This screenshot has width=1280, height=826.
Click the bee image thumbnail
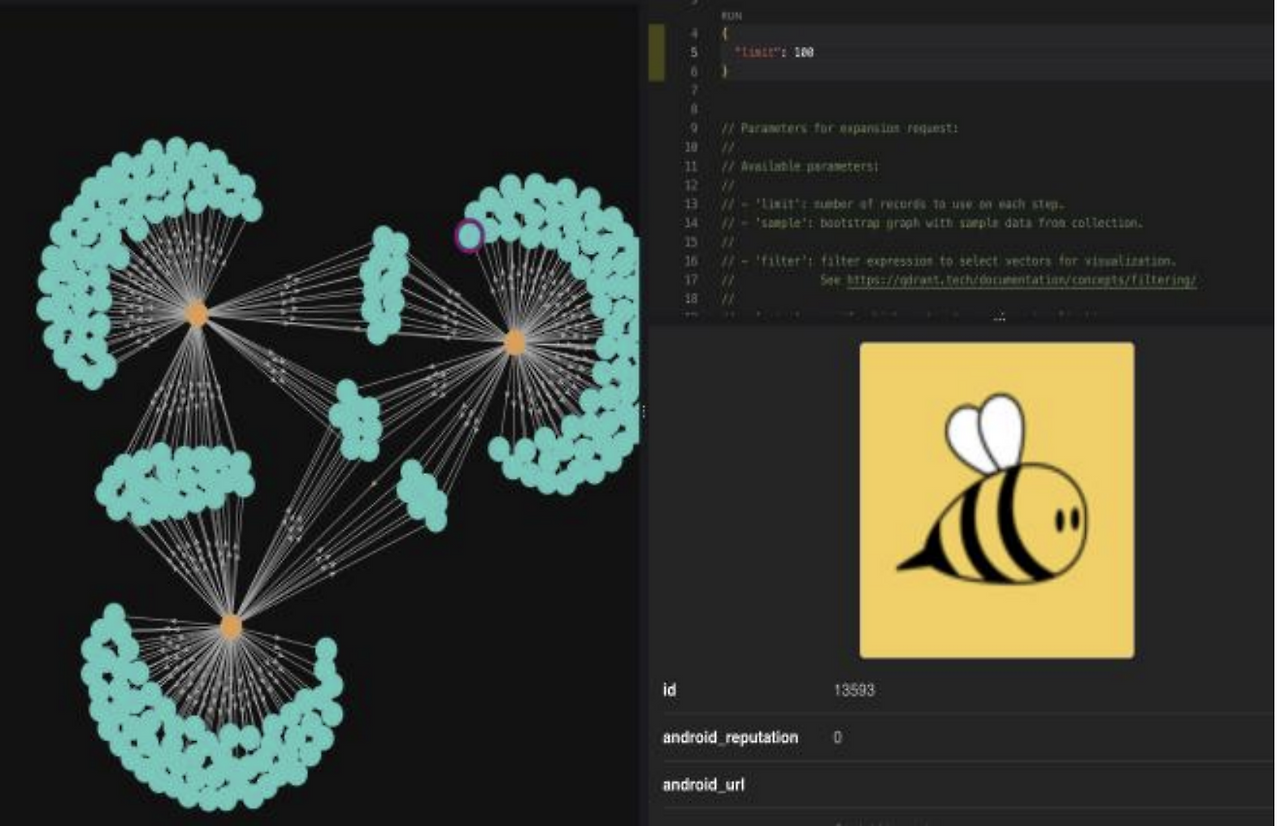coord(997,500)
